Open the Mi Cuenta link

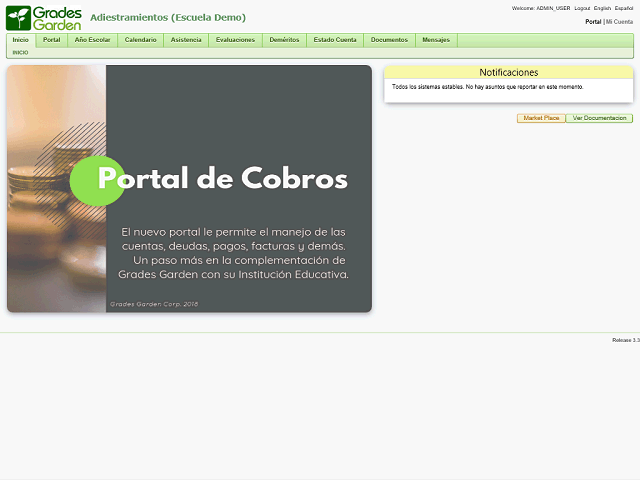tap(619, 21)
